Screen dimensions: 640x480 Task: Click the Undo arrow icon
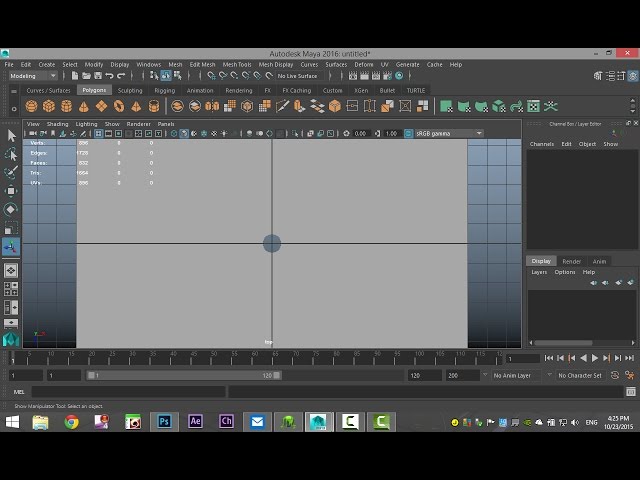click(109, 76)
